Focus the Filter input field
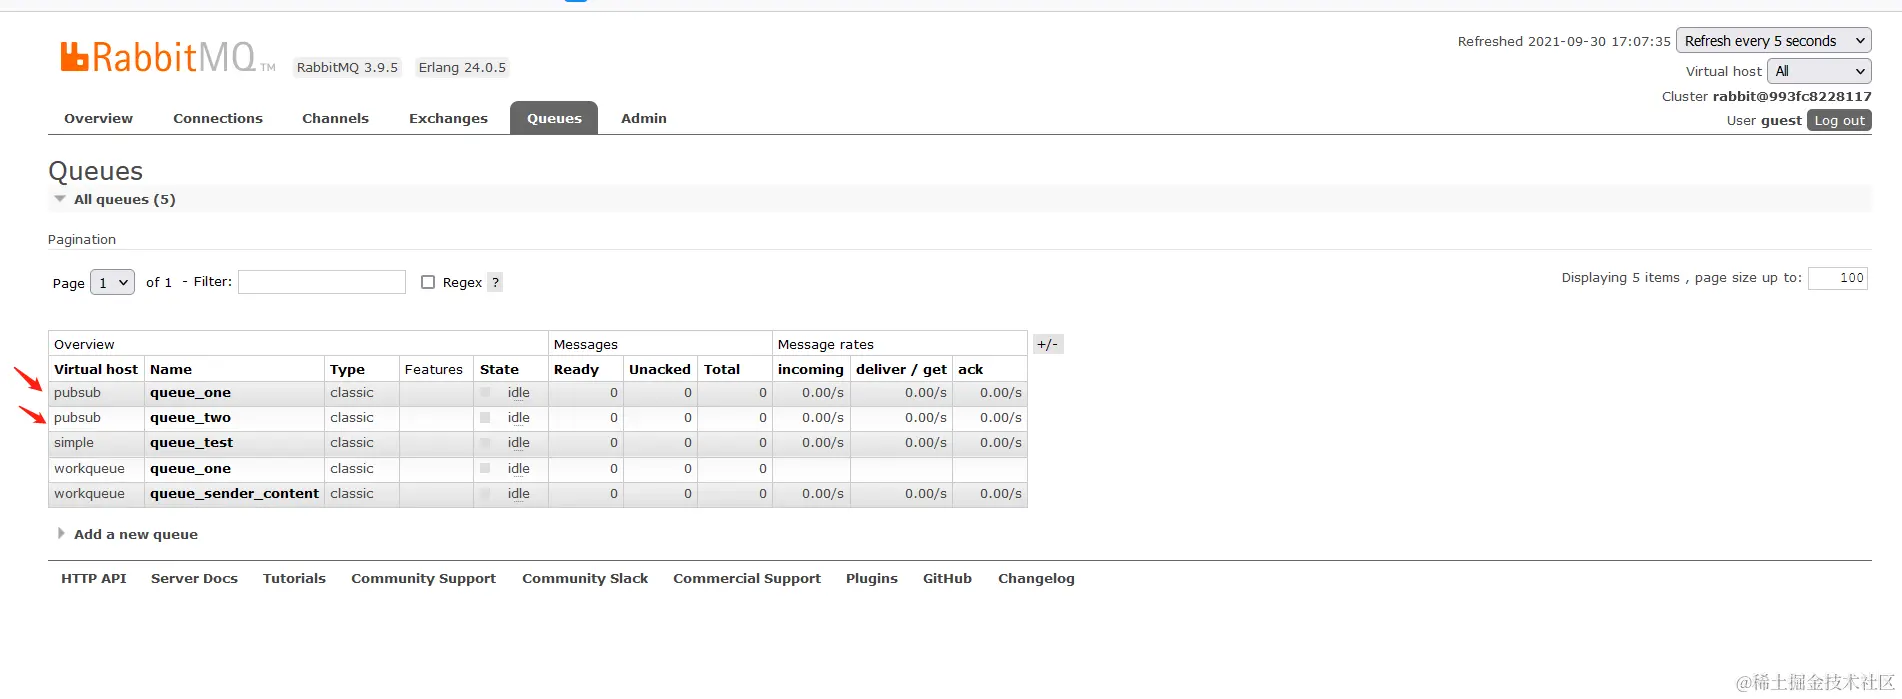The width and height of the screenshot is (1902, 699). pyautogui.click(x=322, y=282)
